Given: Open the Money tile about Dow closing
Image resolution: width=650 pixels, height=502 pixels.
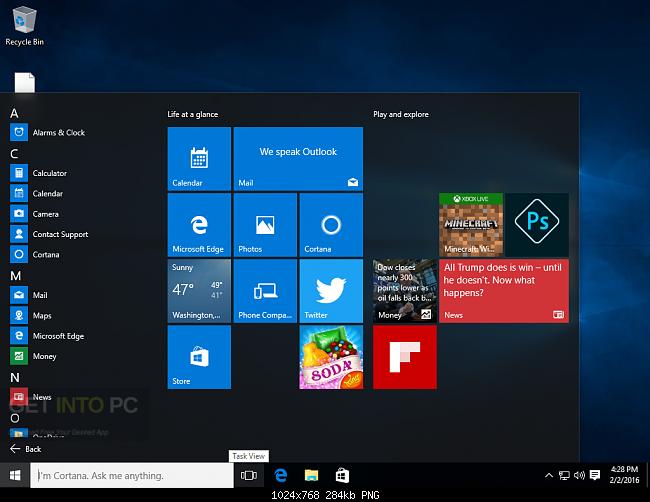Looking at the screenshot, I should pyautogui.click(x=405, y=291).
